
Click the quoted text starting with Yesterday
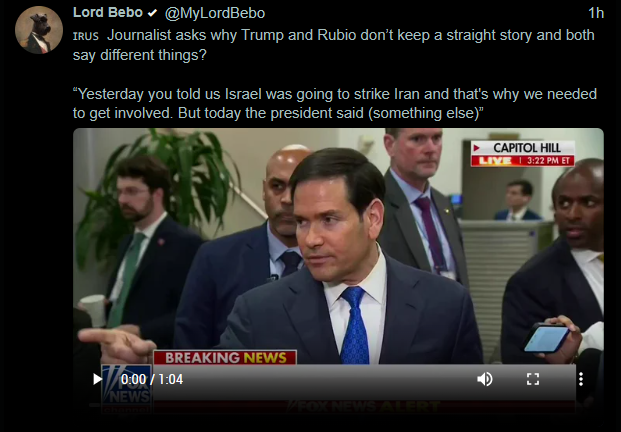click(x=335, y=103)
